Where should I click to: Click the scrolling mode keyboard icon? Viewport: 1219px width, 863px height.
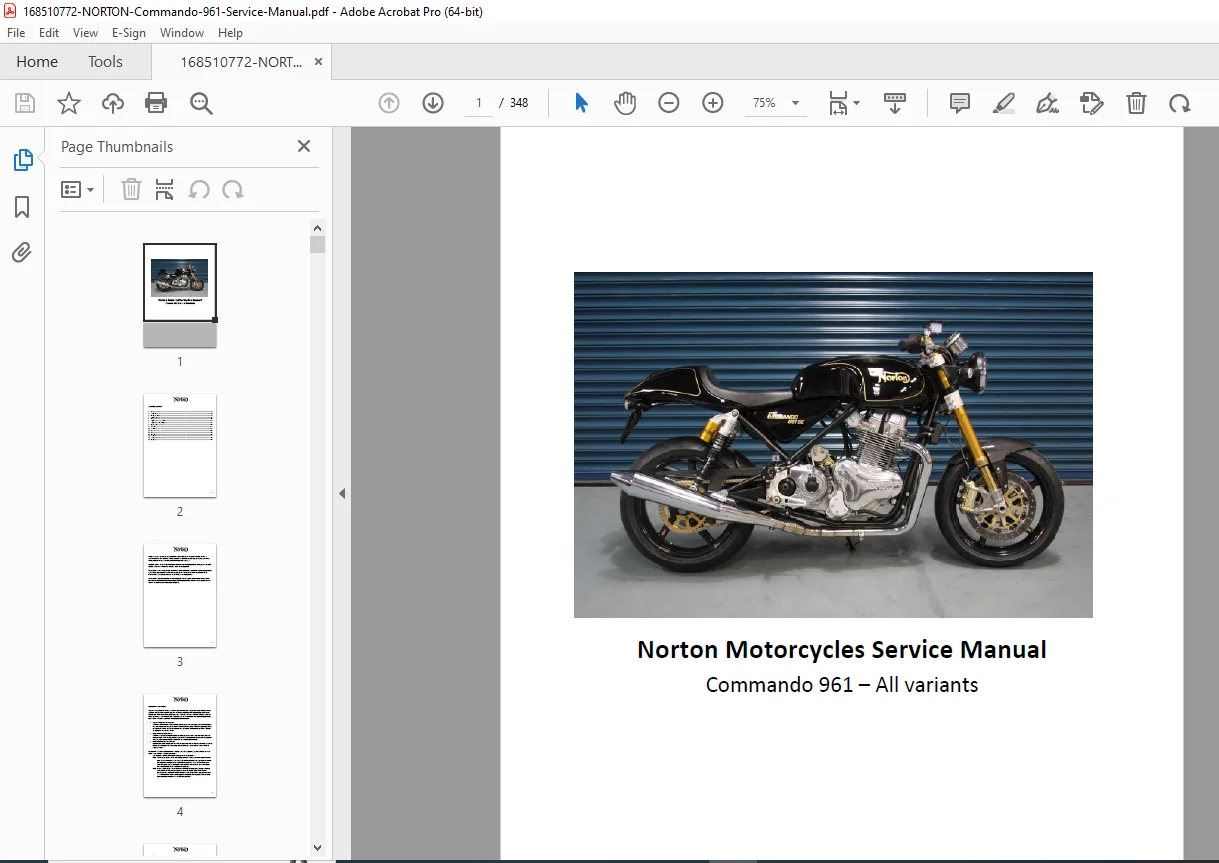click(895, 103)
